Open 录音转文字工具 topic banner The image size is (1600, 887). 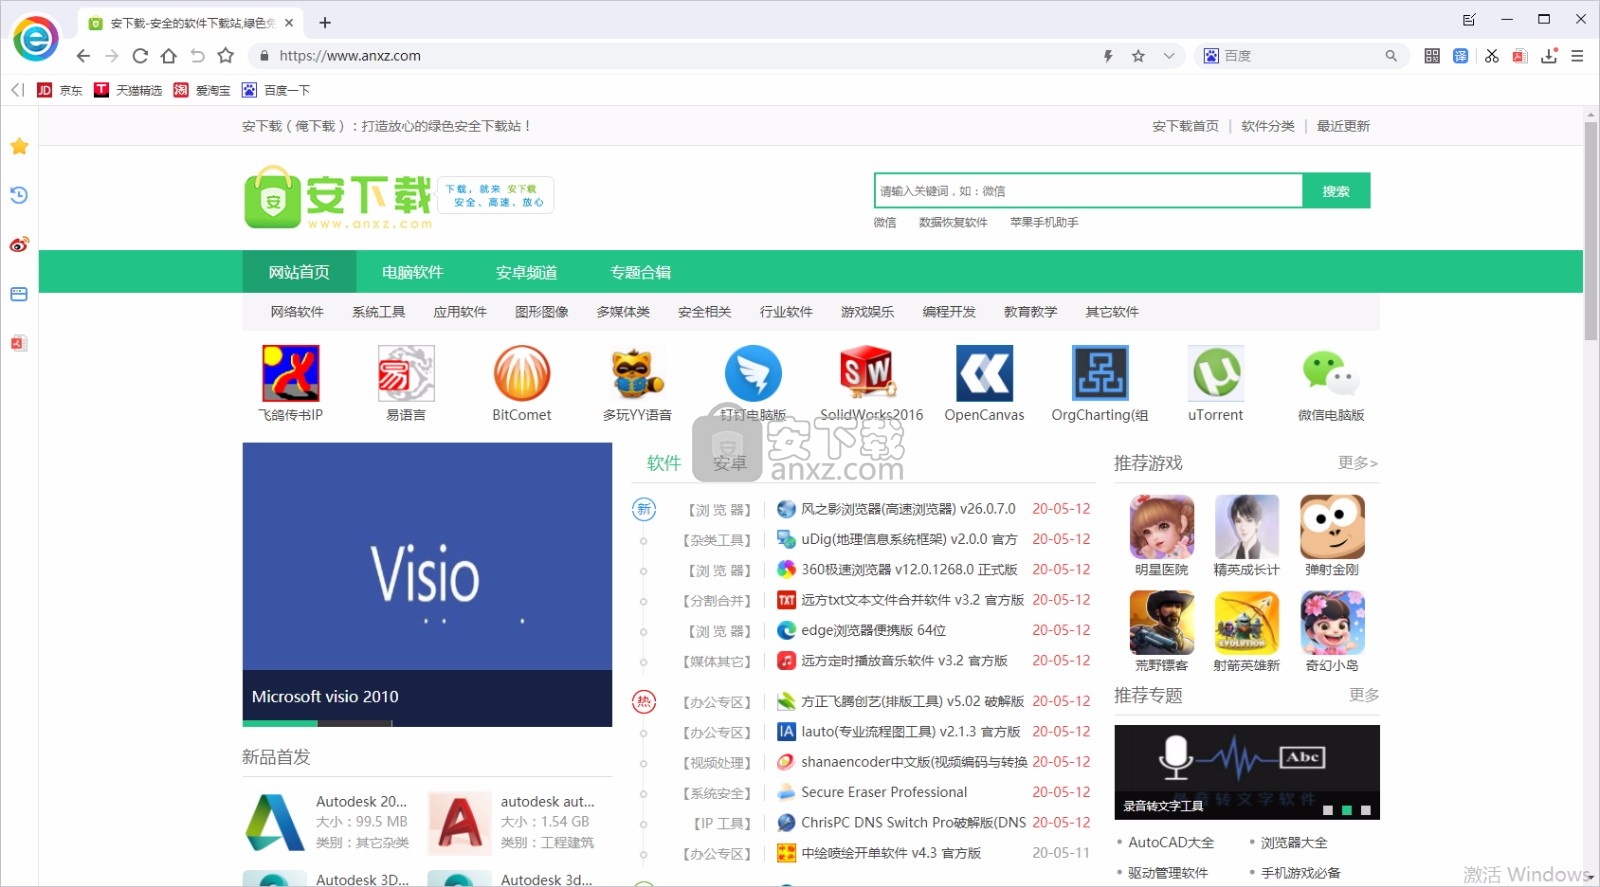1247,772
